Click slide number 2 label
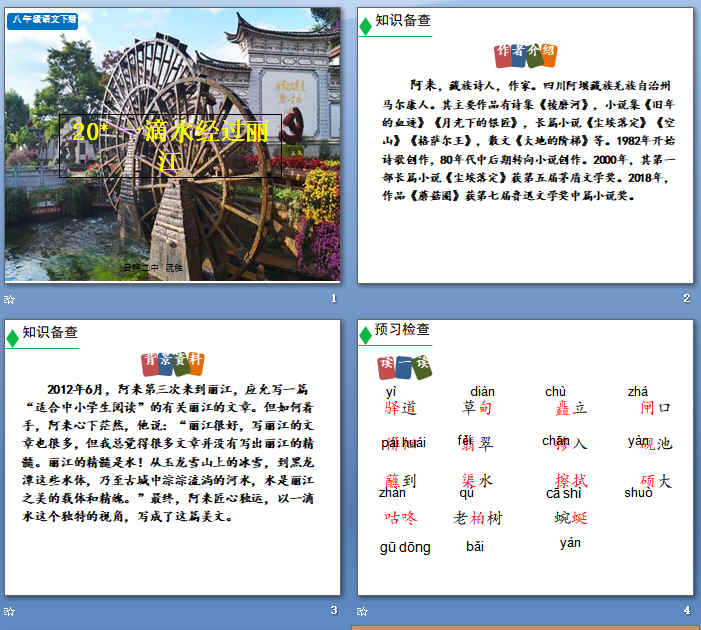 (686, 298)
